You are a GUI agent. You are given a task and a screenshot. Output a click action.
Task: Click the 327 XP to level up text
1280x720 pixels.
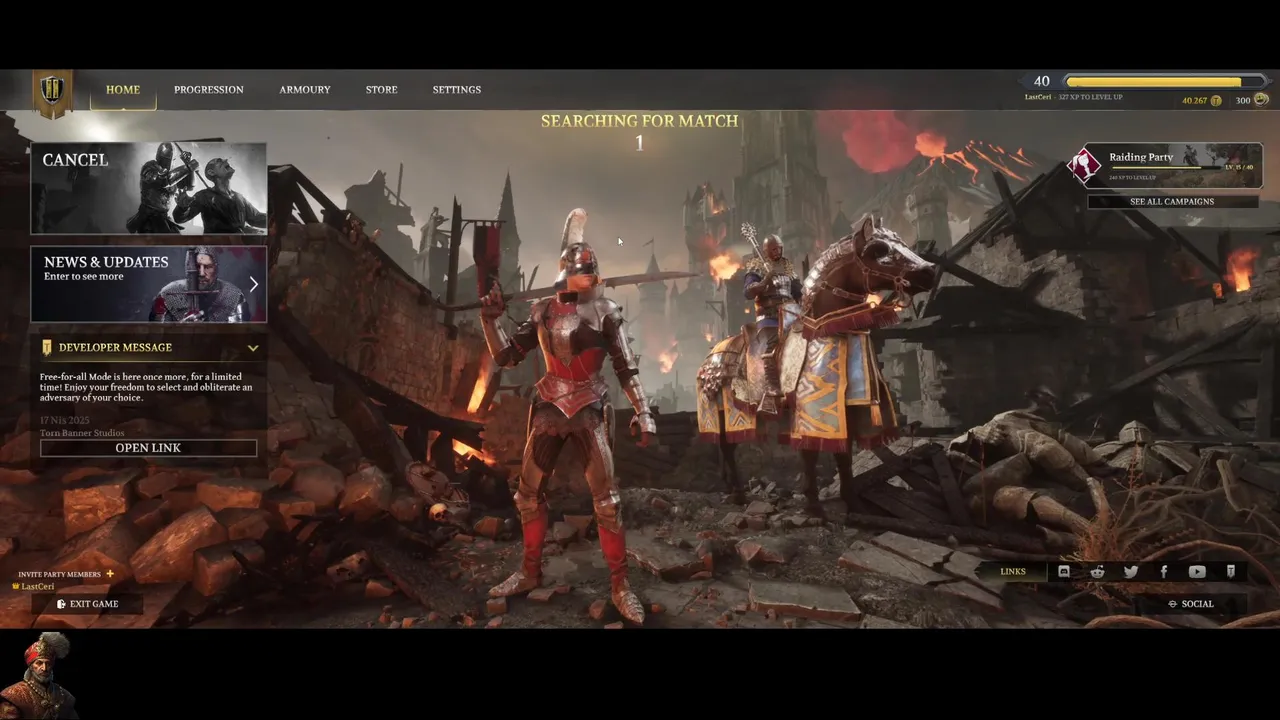(1090, 97)
